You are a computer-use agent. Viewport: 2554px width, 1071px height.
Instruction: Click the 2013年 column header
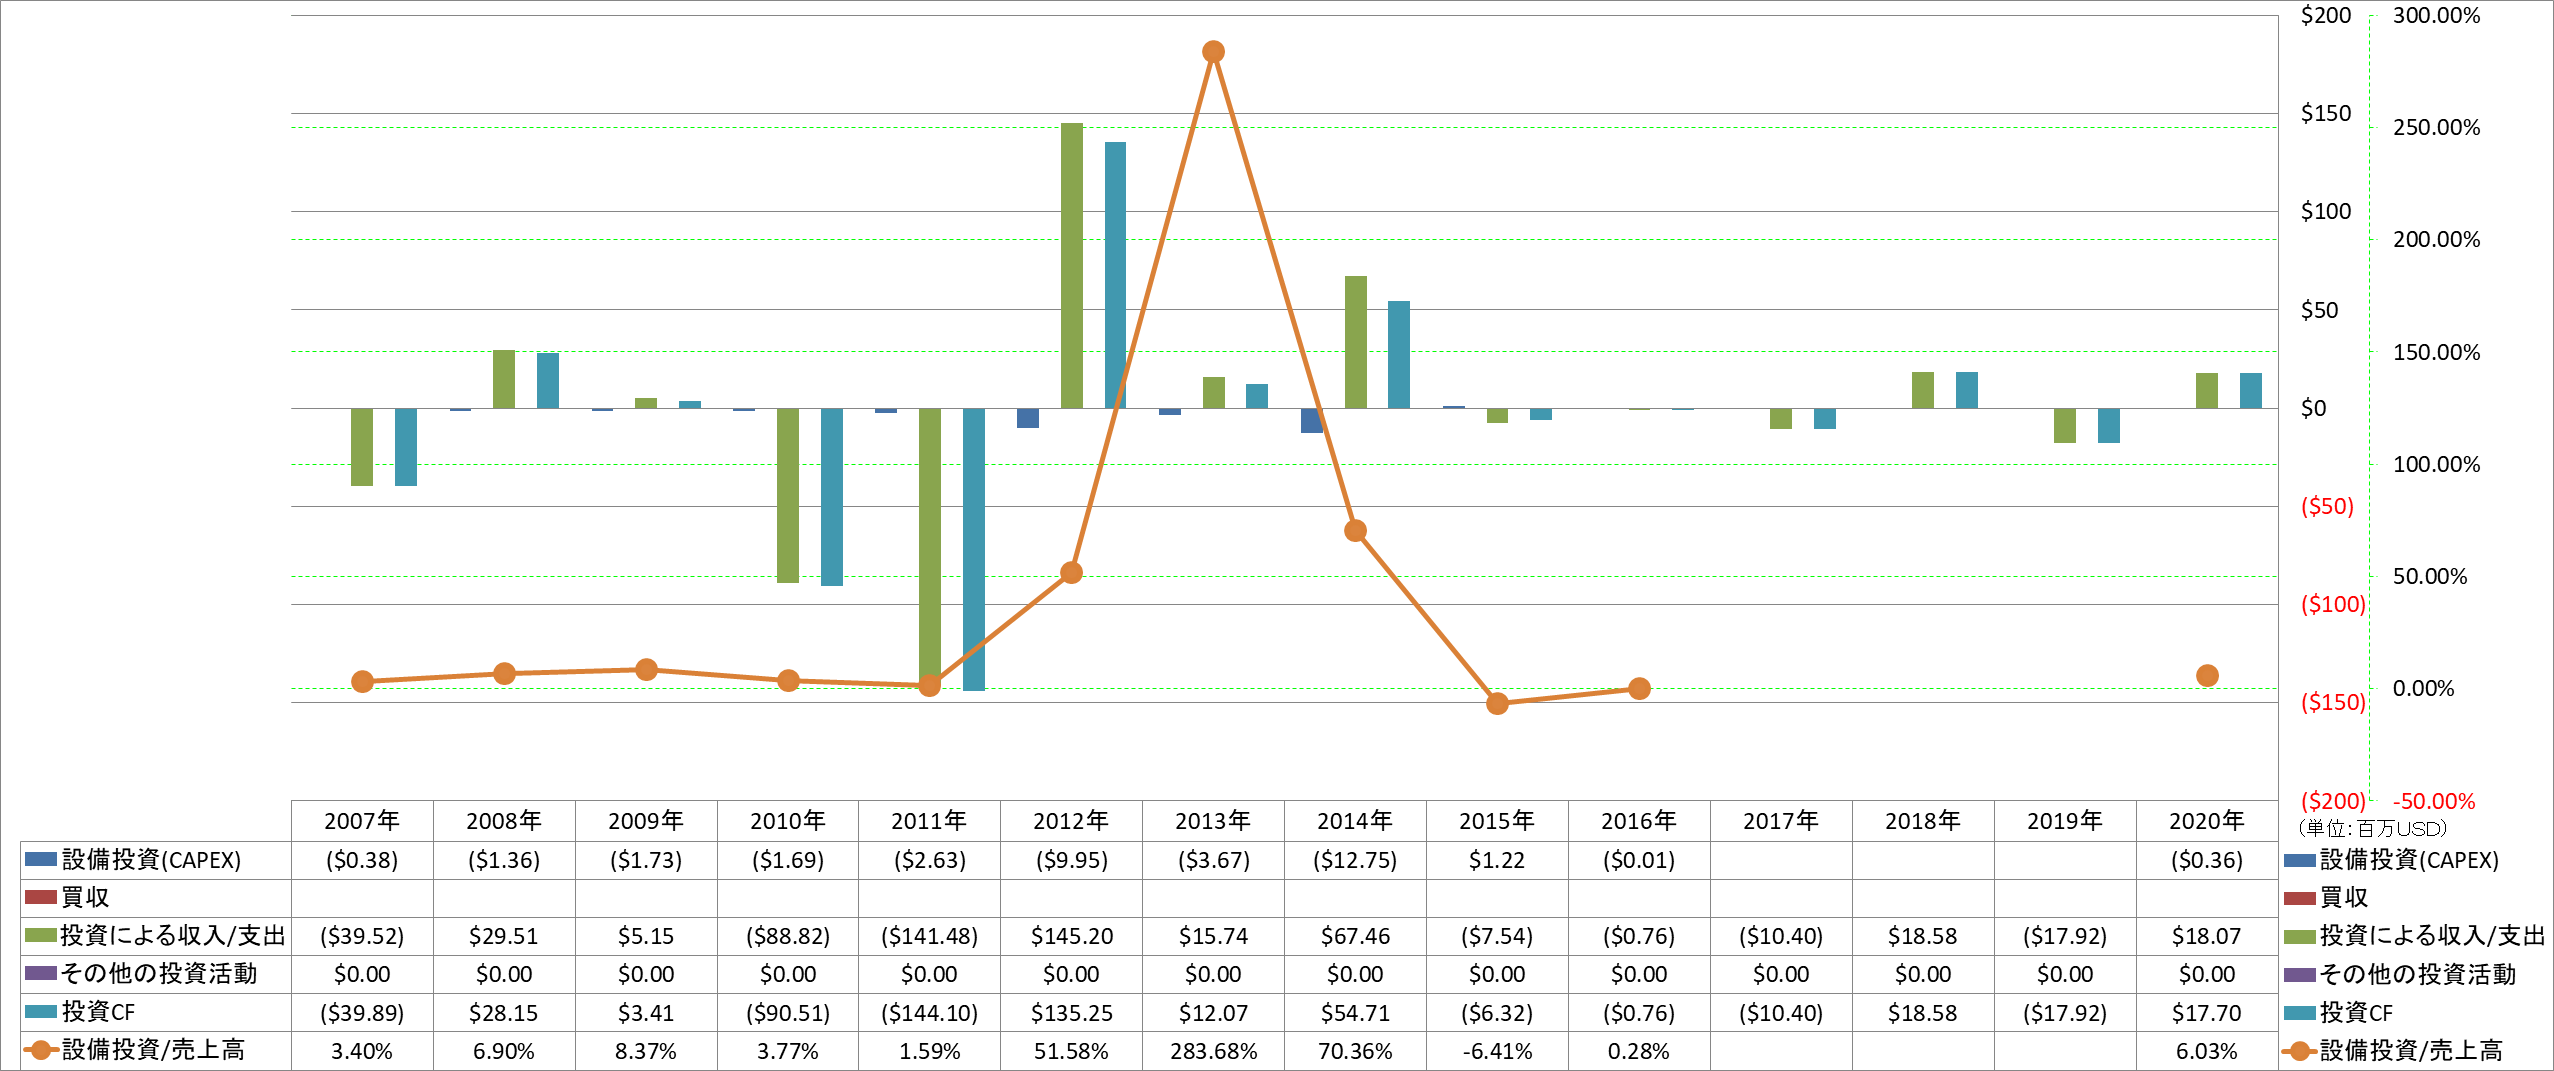(x=1213, y=821)
